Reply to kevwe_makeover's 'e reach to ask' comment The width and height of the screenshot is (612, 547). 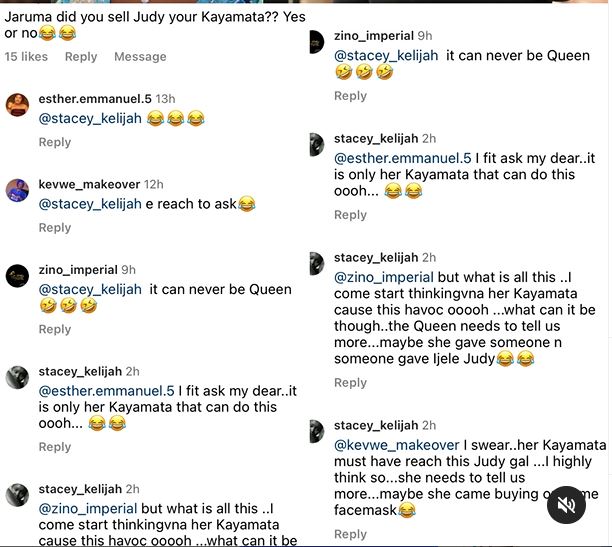[55, 228]
